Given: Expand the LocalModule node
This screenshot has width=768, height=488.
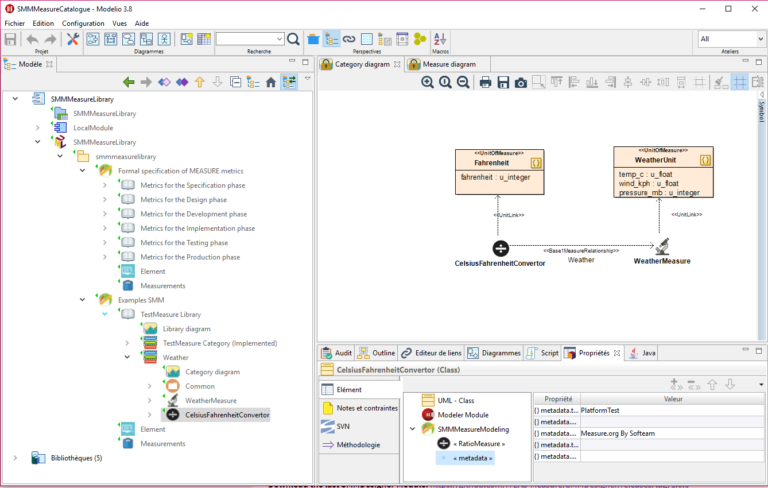Looking at the screenshot, I should click(x=38, y=128).
